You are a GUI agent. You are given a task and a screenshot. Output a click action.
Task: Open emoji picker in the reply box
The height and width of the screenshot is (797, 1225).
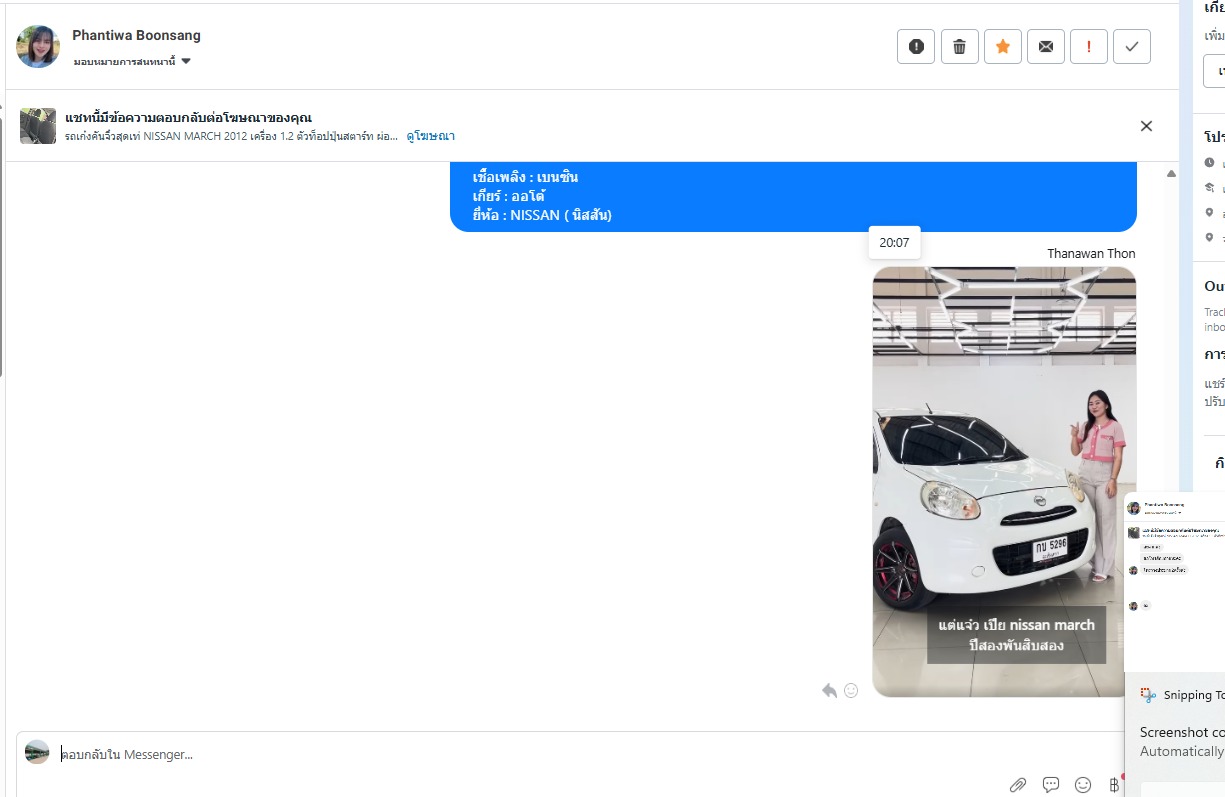click(x=1083, y=785)
